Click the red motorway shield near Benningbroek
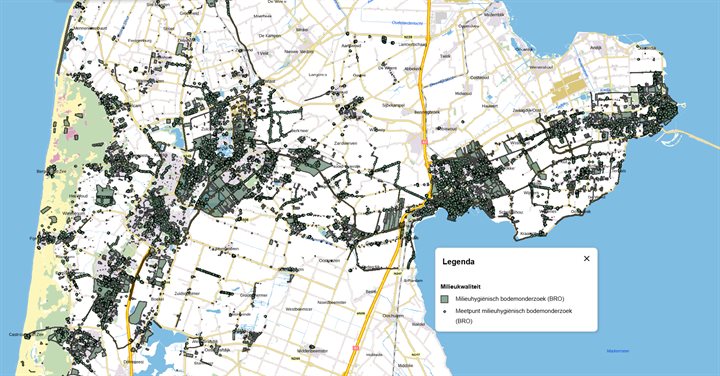This screenshot has width=720, height=376. pos(424,142)
